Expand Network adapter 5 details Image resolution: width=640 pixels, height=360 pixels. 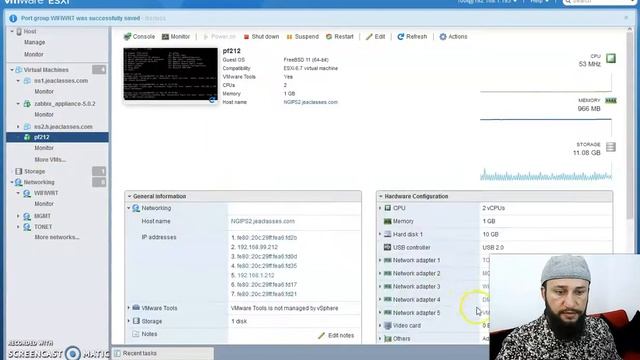380,312
